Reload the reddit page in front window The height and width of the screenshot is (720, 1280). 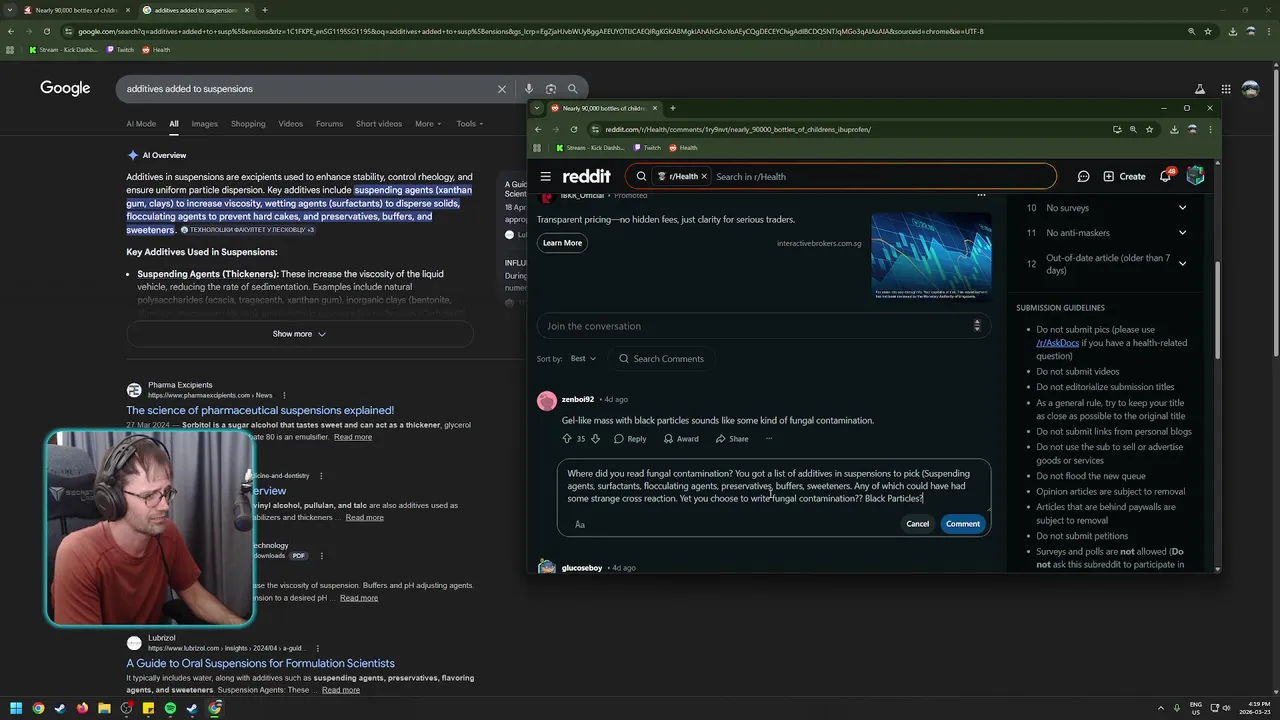point(573,129)
